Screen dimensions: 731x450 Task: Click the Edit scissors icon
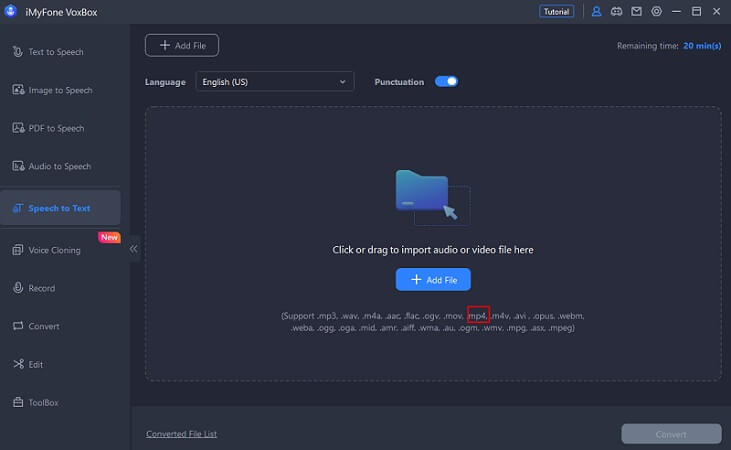point(18,364)
